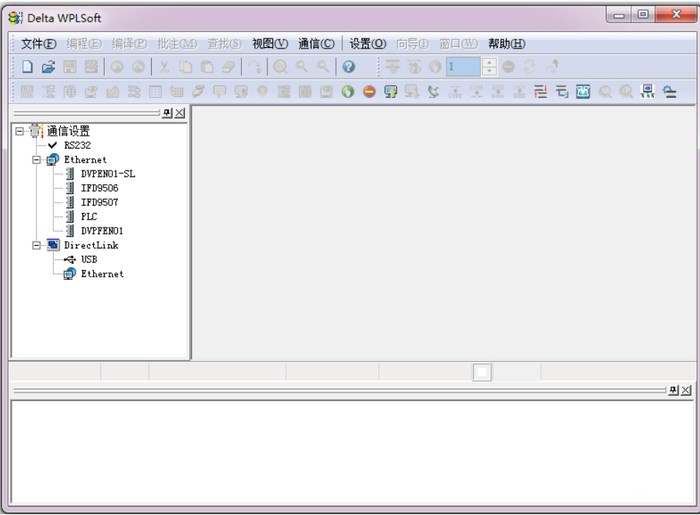This screenshot has height=515, width=700.
Task: Click the step number input field showing 1
Action: [463, 67]
